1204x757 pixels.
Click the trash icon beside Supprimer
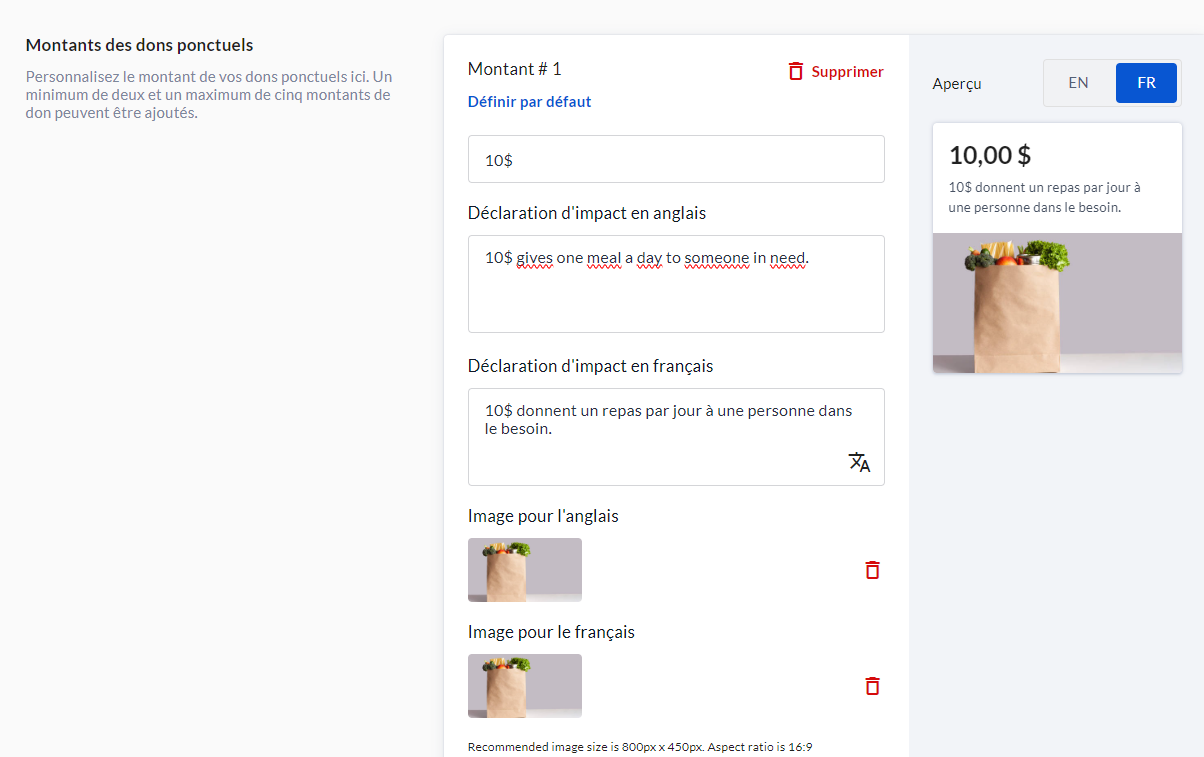pyautogui.click(x=796, y=71)
